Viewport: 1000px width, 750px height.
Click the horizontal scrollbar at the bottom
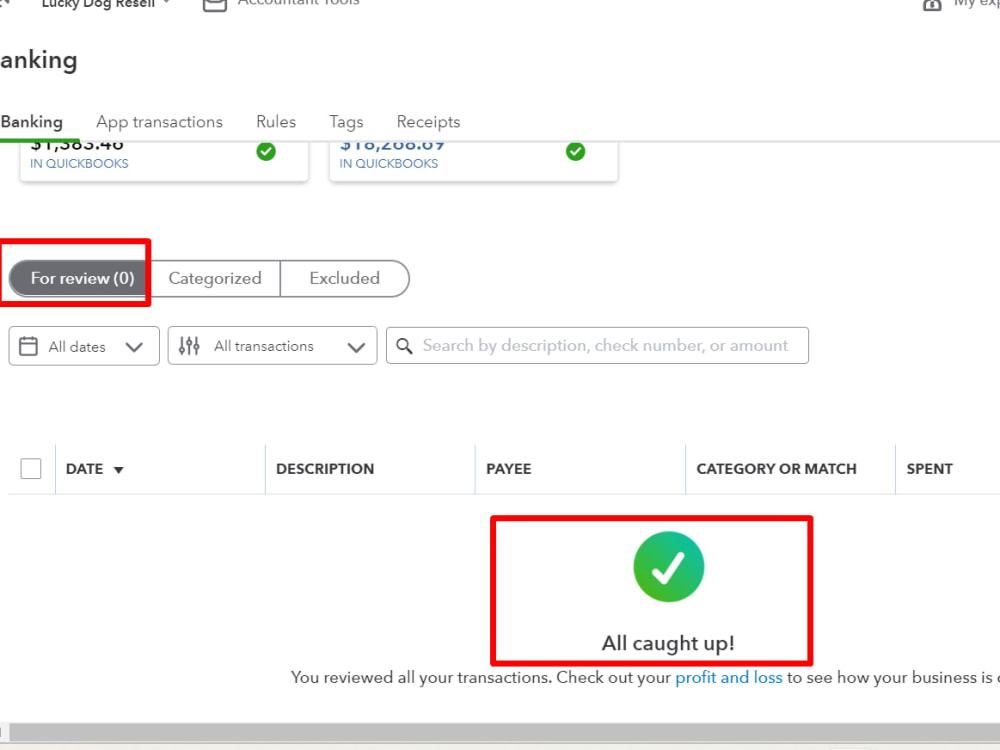(x=504, y=732)
